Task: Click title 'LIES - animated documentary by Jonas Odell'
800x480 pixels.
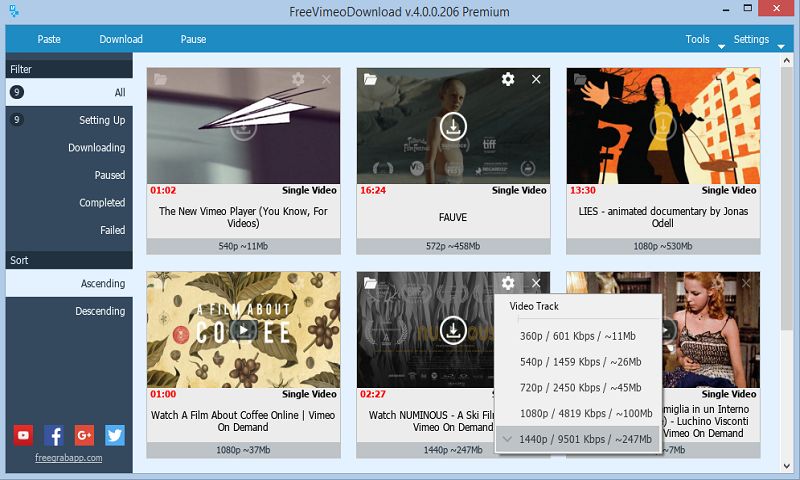Action: tap(663, 217)
